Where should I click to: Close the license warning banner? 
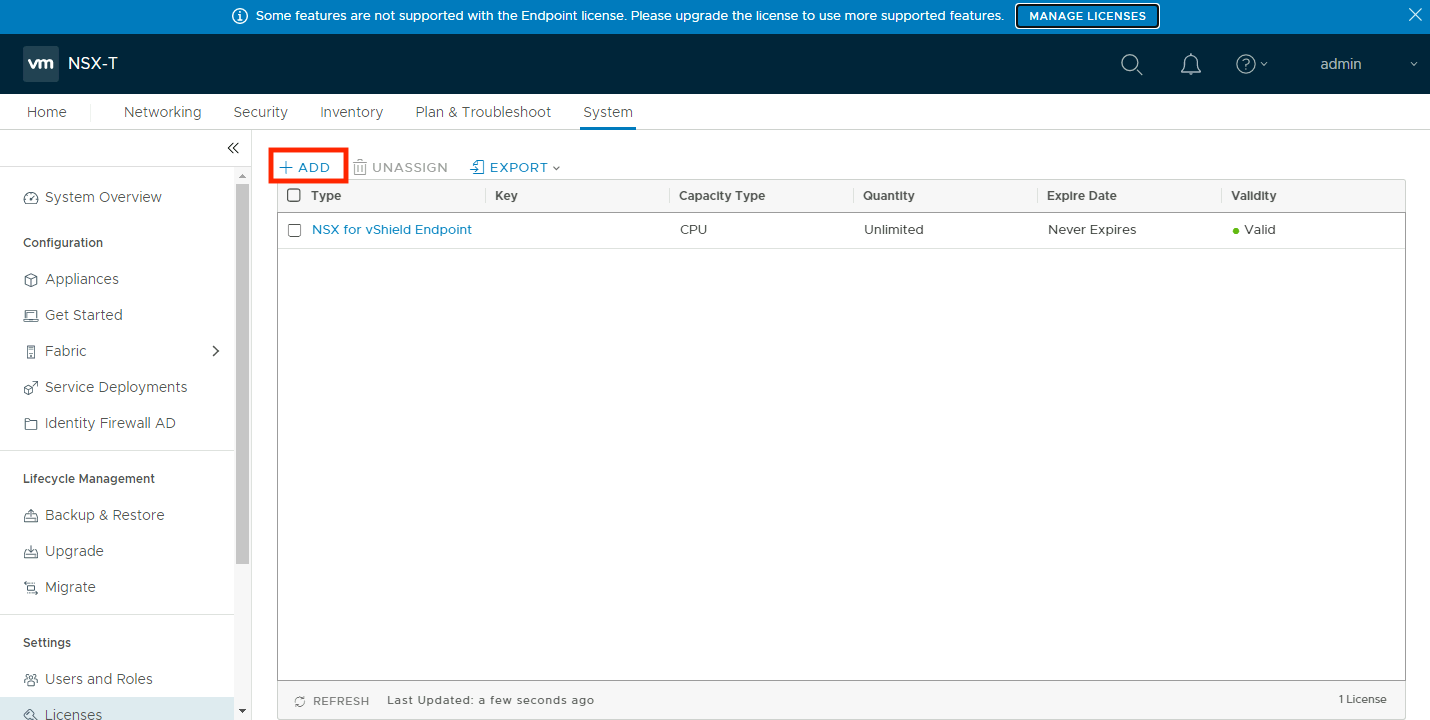[1414, 15]
